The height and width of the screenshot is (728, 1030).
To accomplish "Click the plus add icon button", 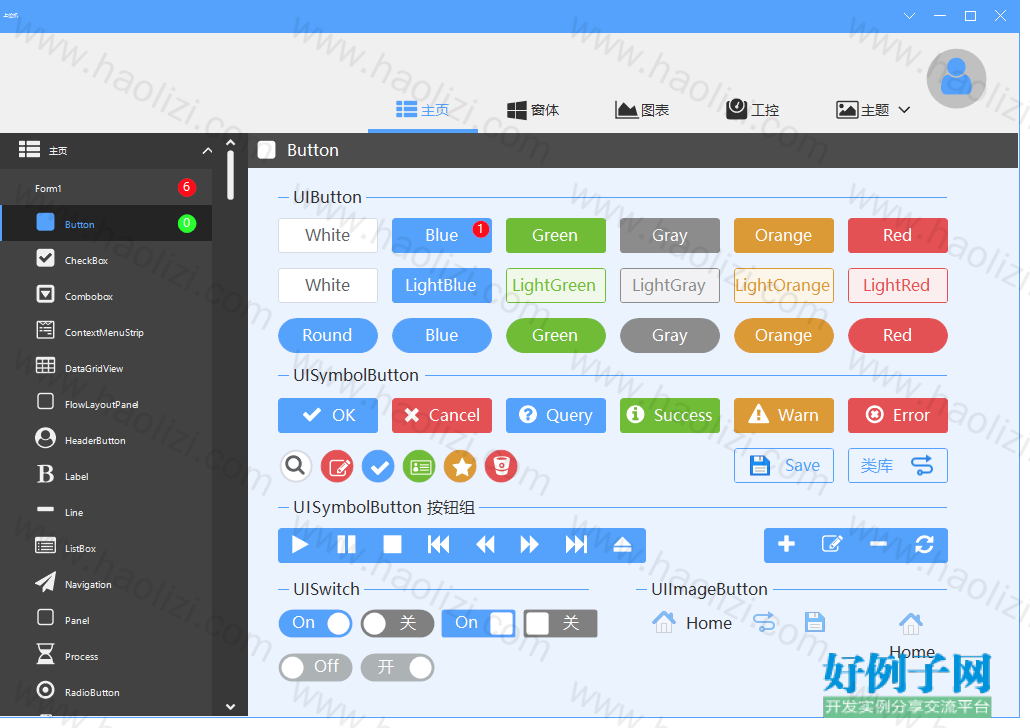I will pyautogui.click(x=786, y=545).
